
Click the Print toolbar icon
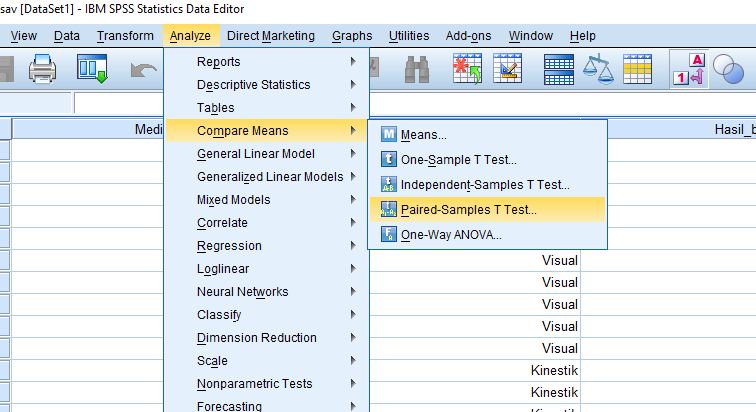42,69
